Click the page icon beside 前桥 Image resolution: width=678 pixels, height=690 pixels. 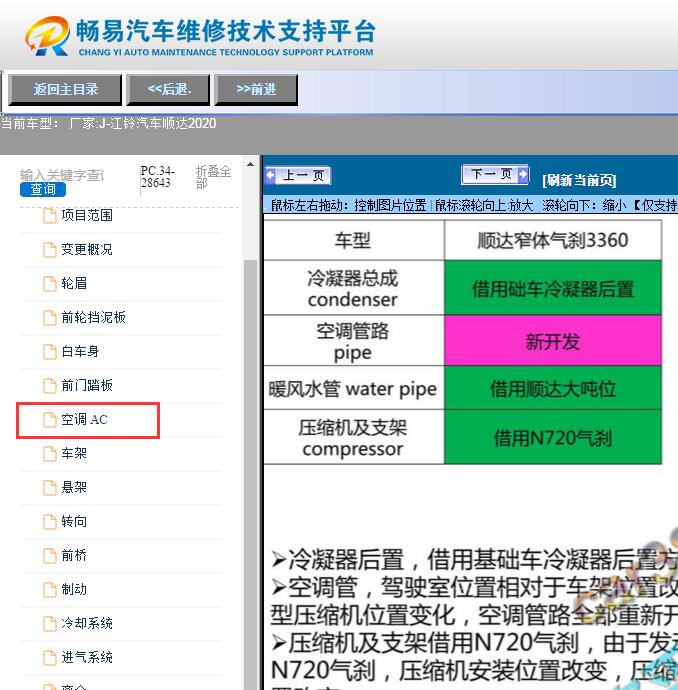(50, 556)
